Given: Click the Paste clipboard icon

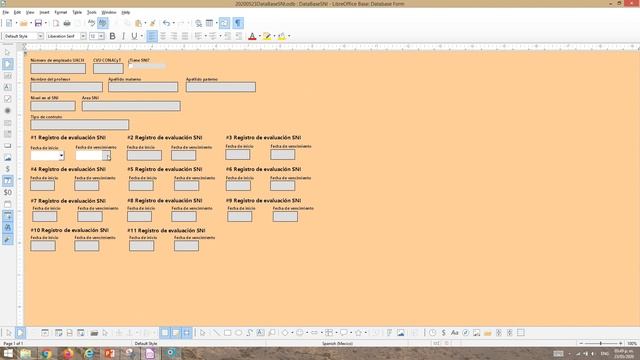Looking at the screenshot, I should pyautogui.click(x=138, y=23).
